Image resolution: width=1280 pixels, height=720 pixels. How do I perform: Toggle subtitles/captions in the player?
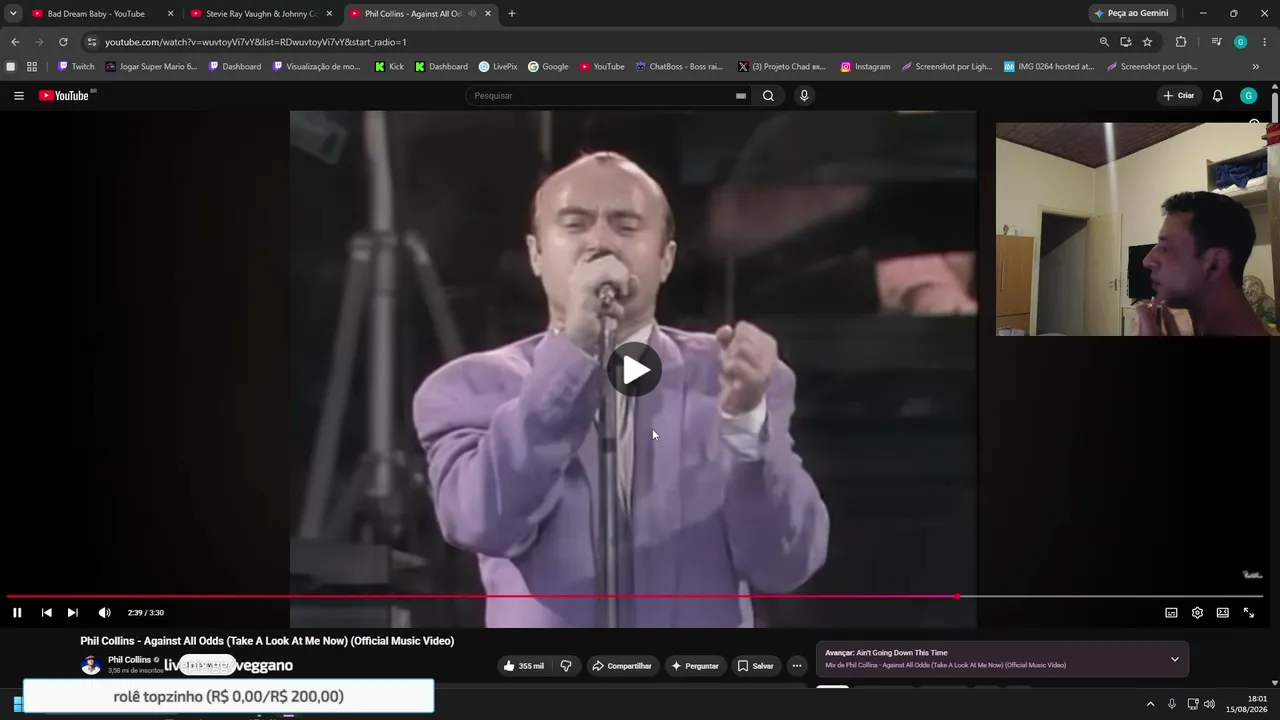click(1171, 613)
